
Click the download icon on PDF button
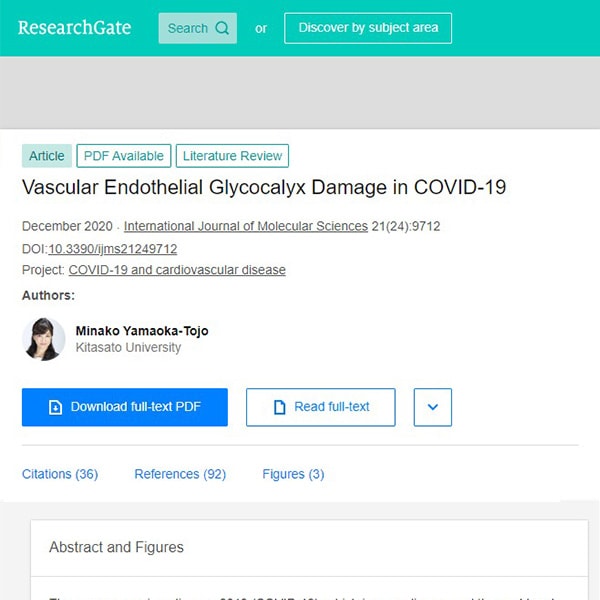[56, 407]
